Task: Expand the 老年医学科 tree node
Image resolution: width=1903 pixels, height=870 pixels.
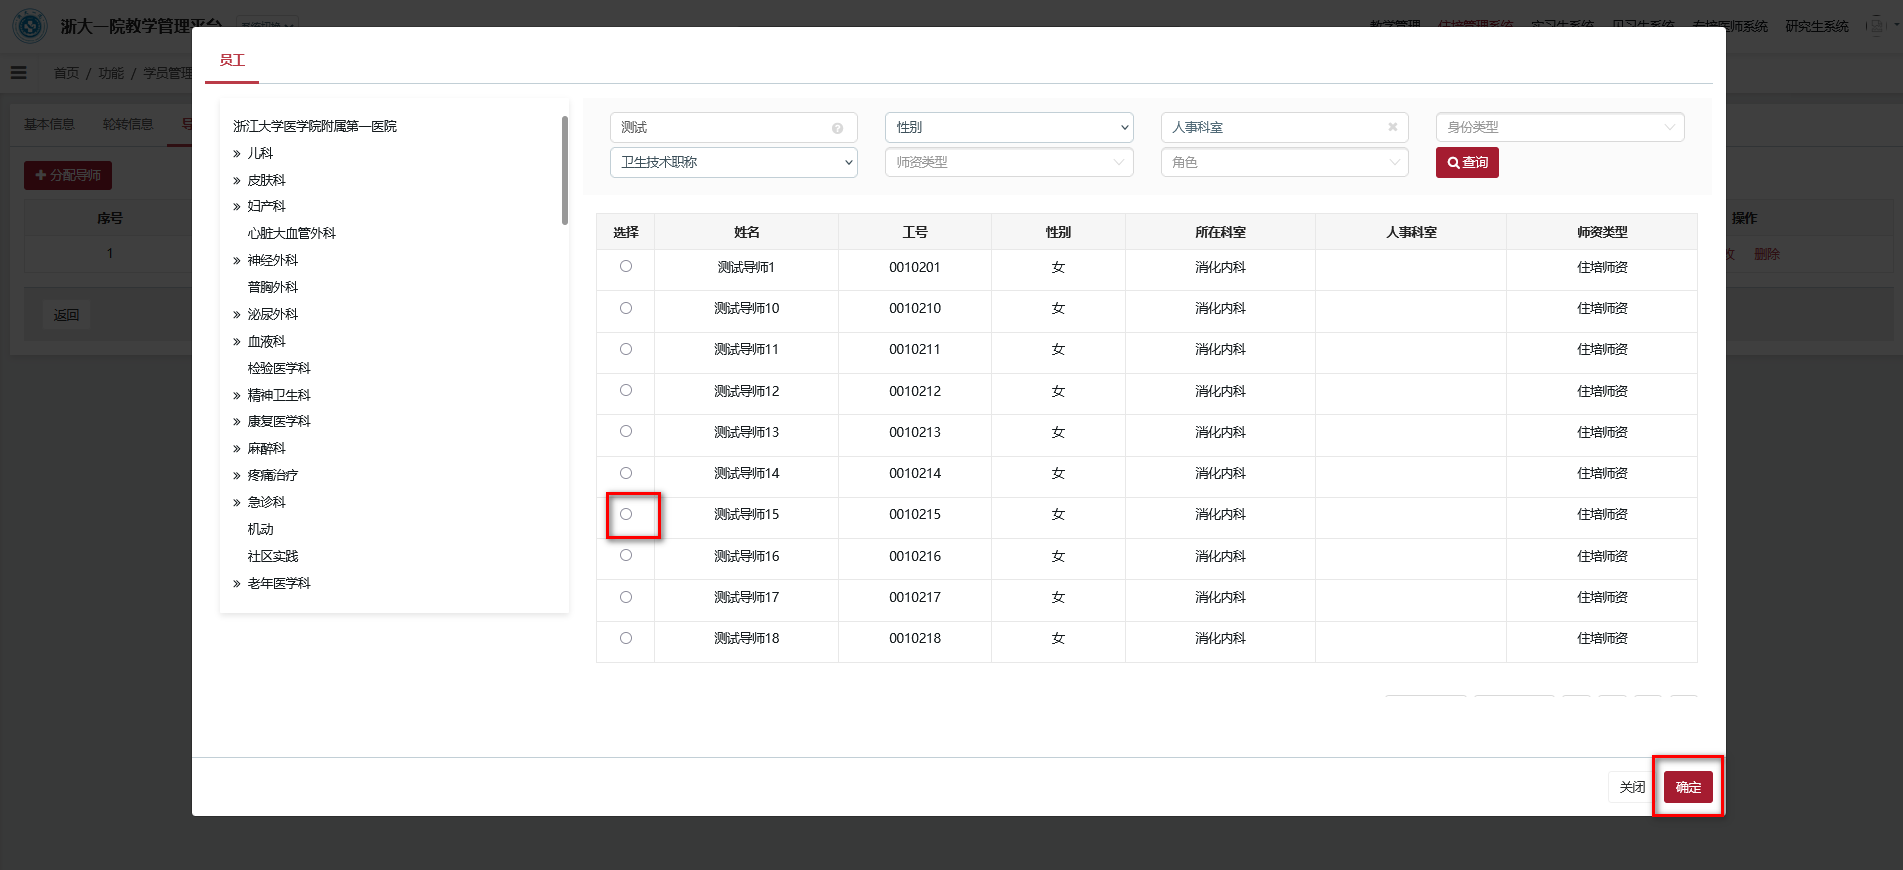Action: point(237,584)
